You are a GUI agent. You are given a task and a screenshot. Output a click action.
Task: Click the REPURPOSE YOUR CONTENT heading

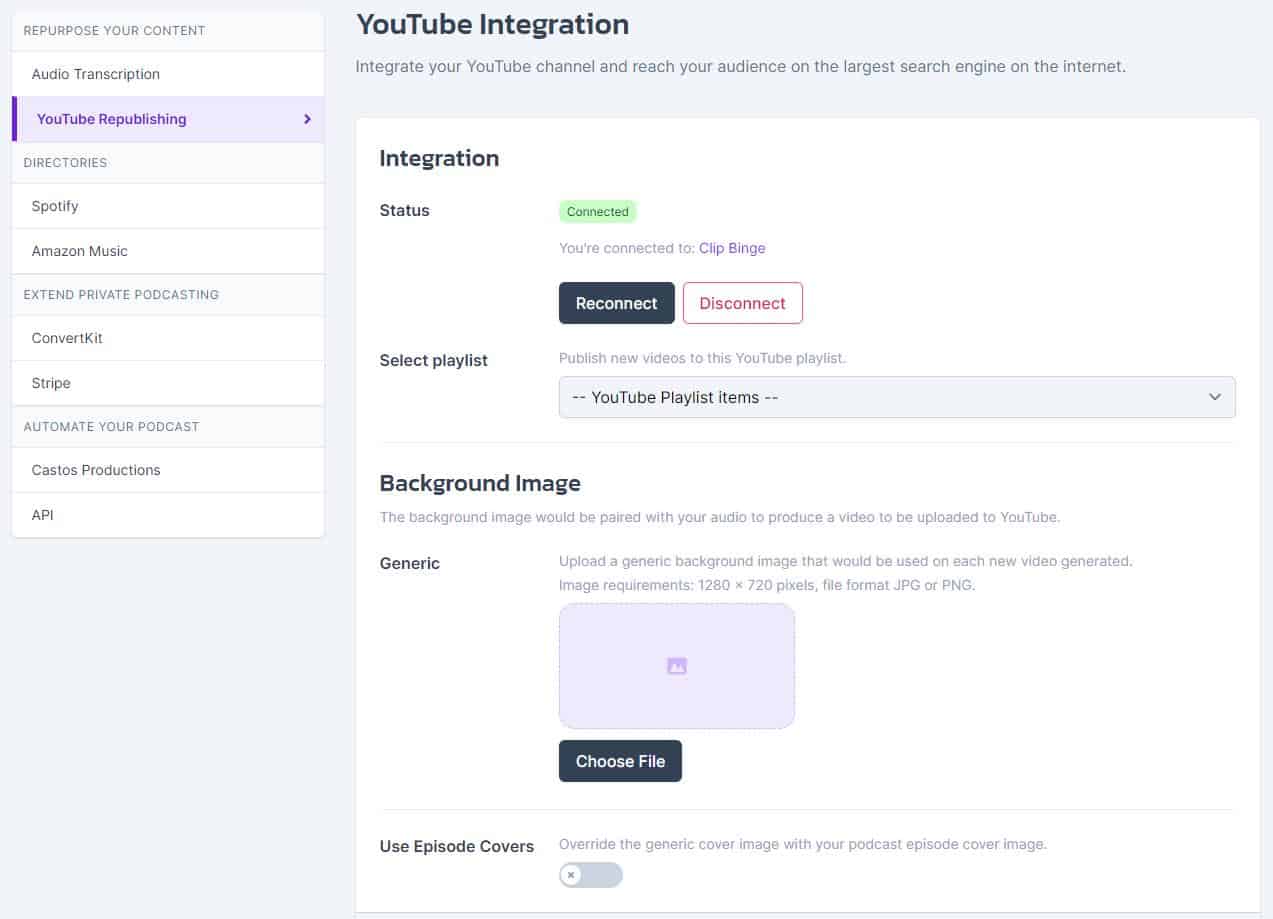[x=114, y=30]
